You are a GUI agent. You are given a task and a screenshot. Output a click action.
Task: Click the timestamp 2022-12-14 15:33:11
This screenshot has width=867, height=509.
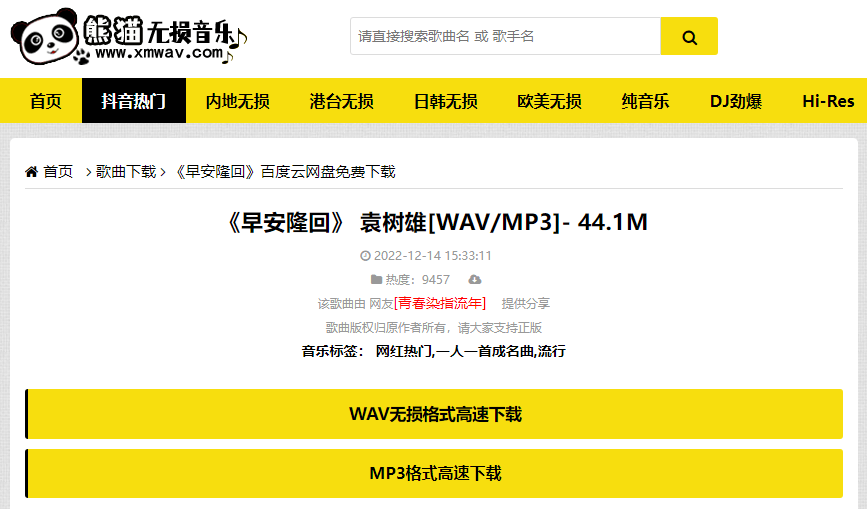(x=432, y=256)
